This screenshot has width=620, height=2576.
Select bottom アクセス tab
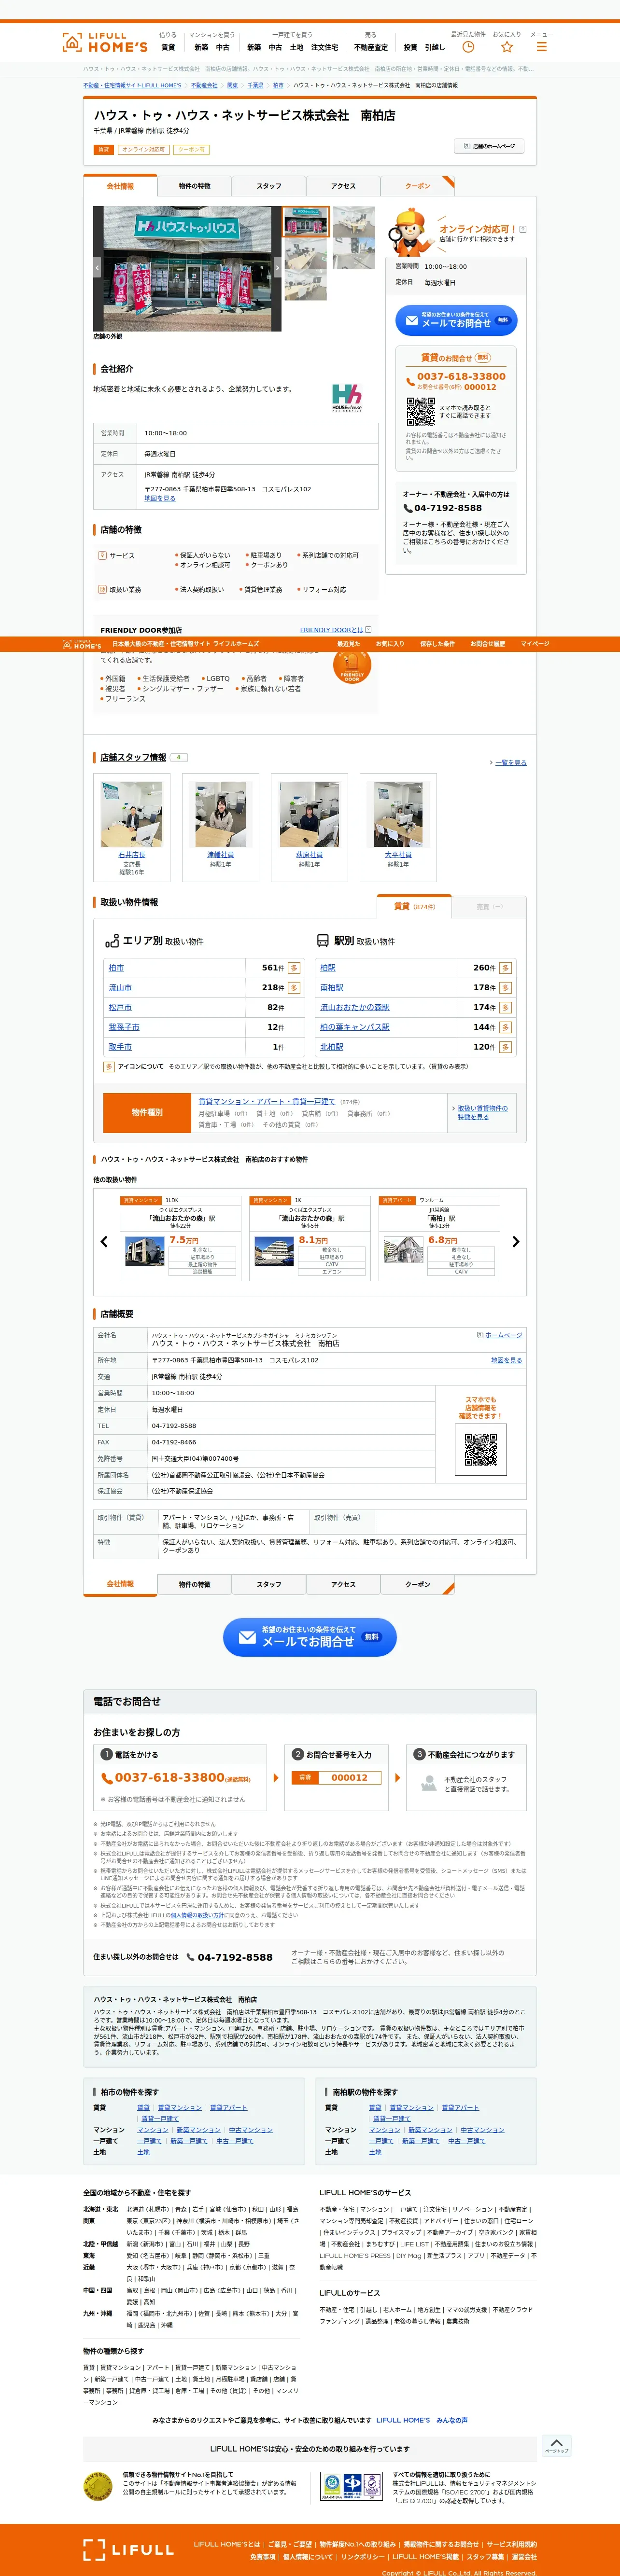pyautogui.click(x=343, y=1584)
